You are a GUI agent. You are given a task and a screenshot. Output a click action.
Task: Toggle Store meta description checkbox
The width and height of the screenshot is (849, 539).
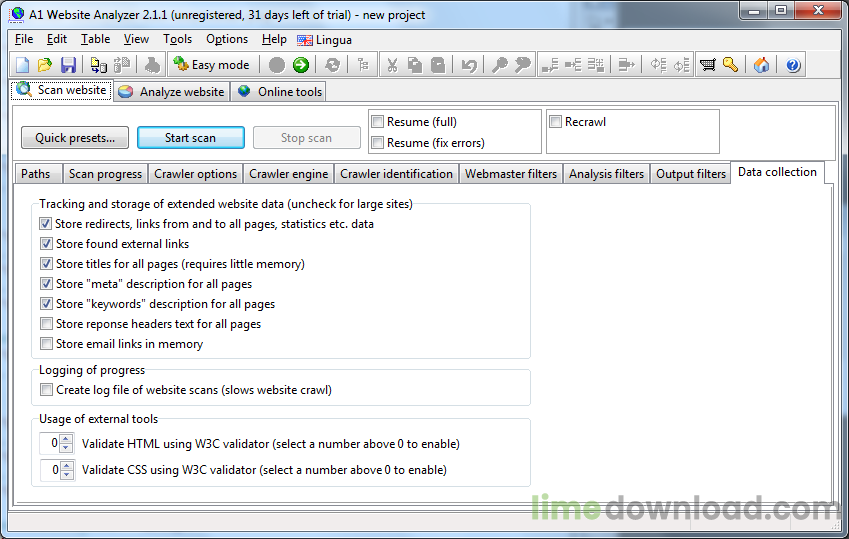[47, 284]
